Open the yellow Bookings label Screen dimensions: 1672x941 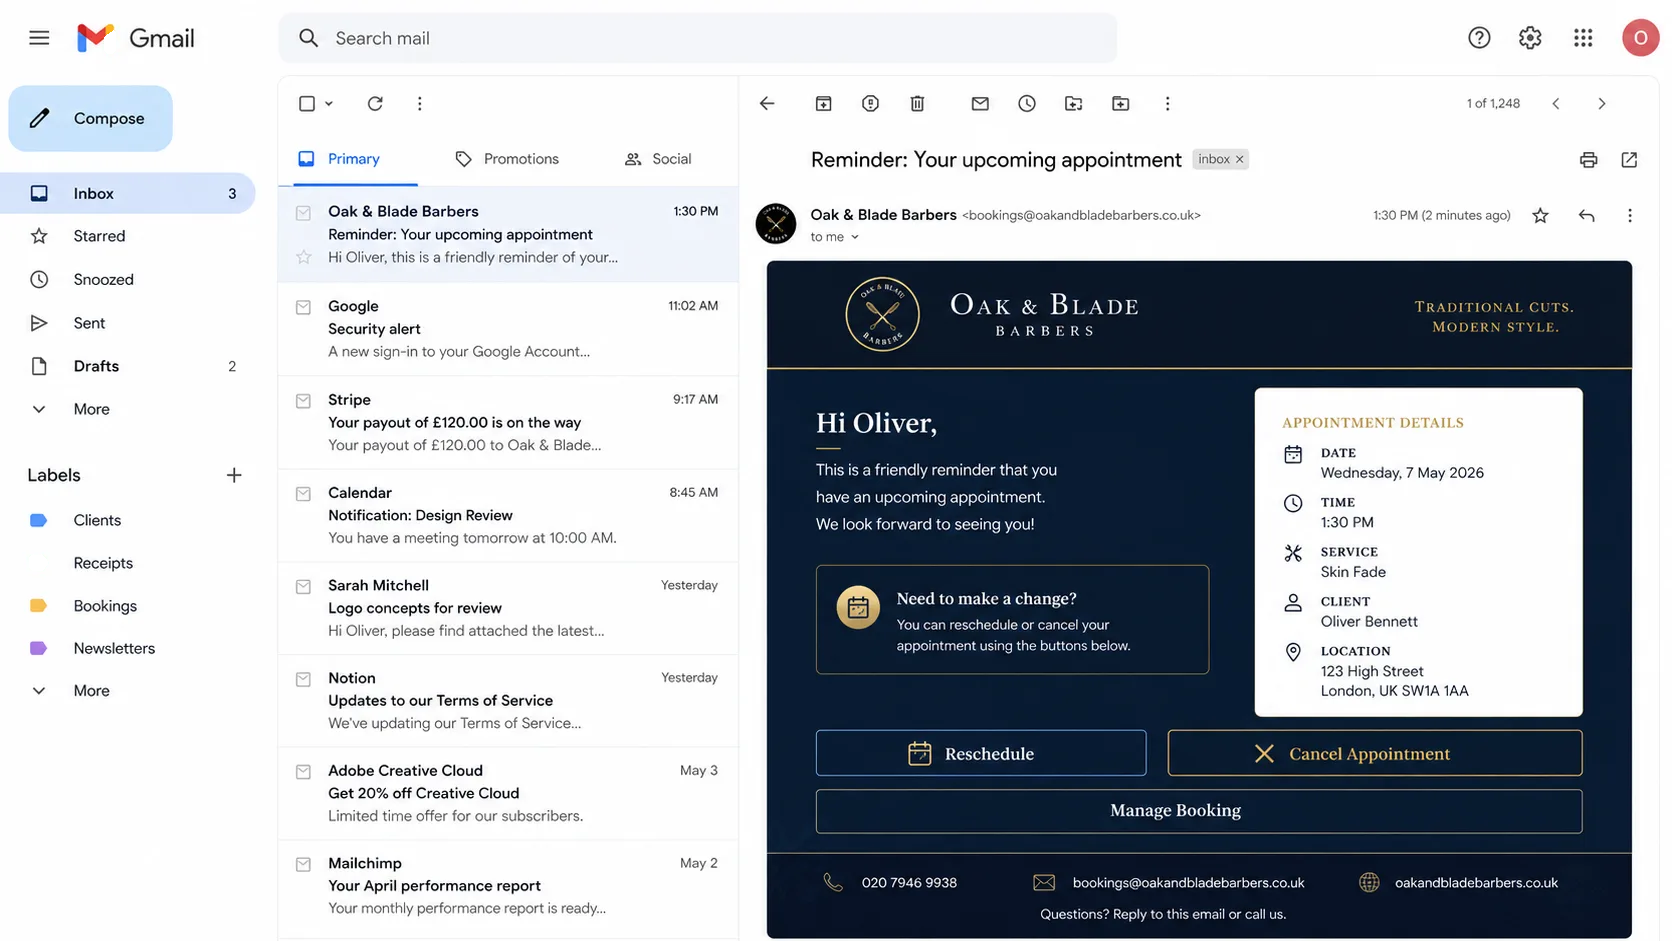[105, 606]
